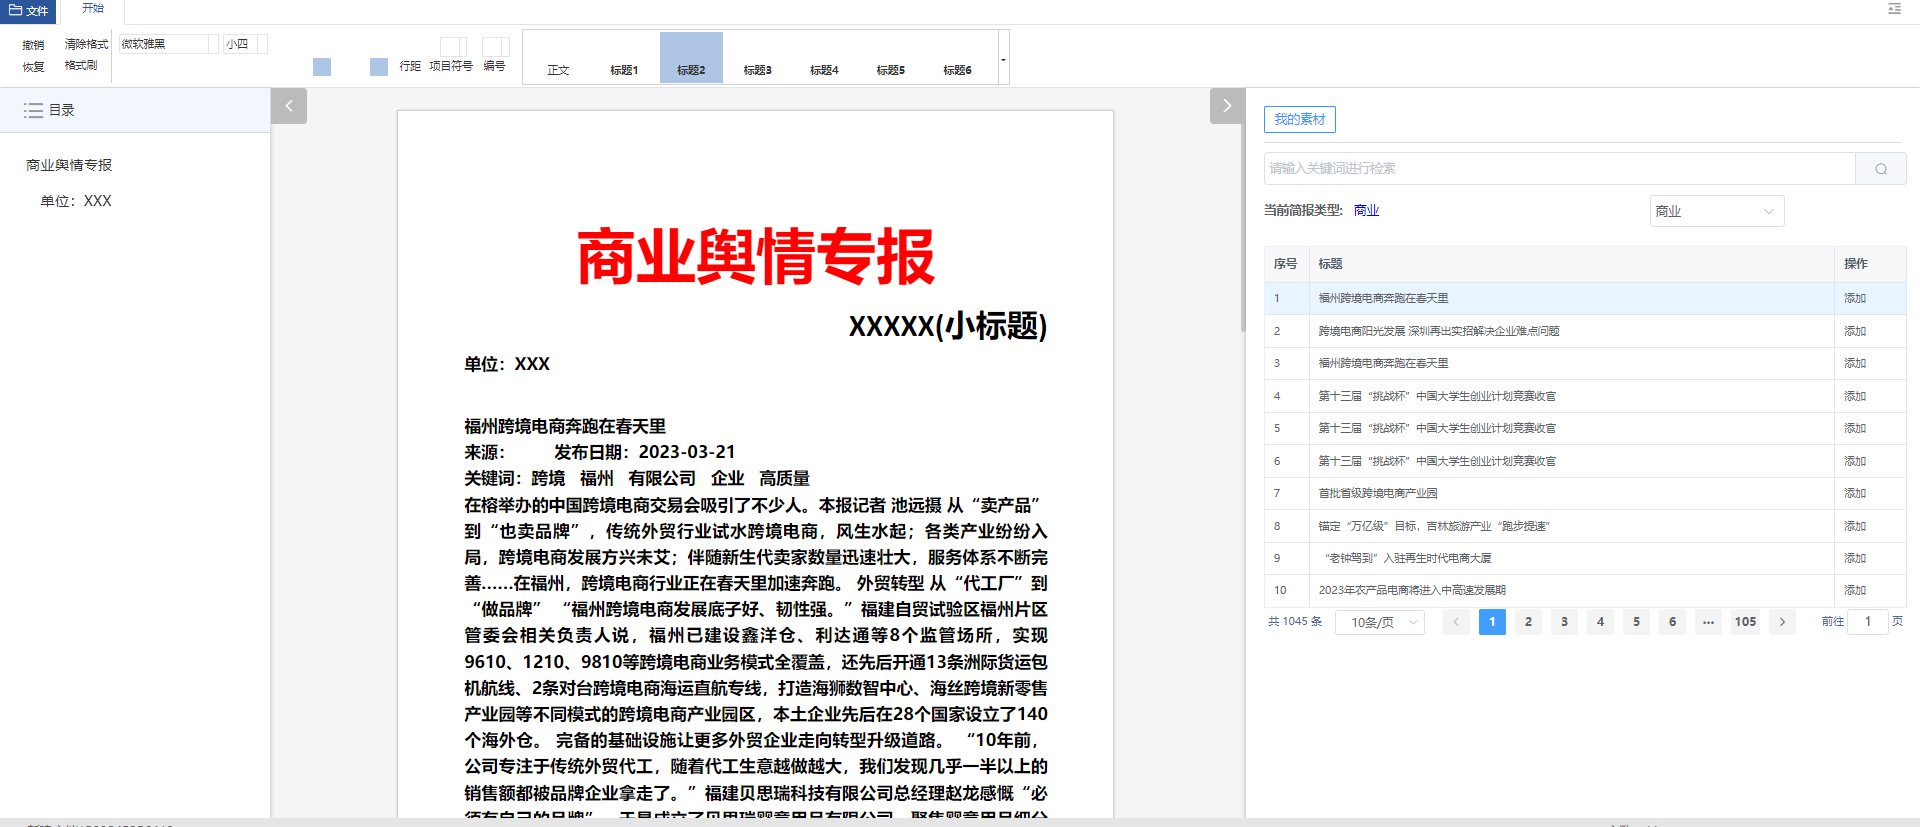Click the 目录 list icon
Screen dimensions: 1920x827
(x=33, y=110)
